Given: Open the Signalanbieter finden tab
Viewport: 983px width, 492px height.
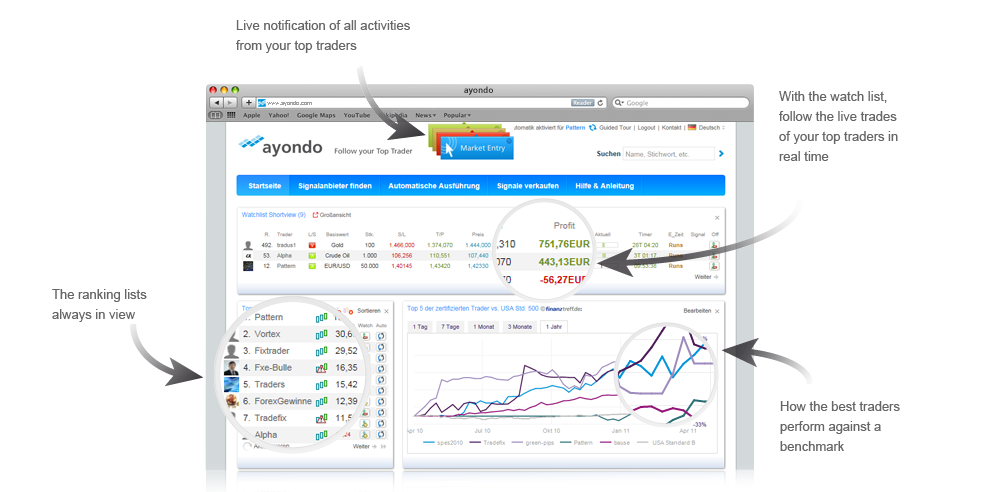Looking at the screenshot, I should [334, 186].
